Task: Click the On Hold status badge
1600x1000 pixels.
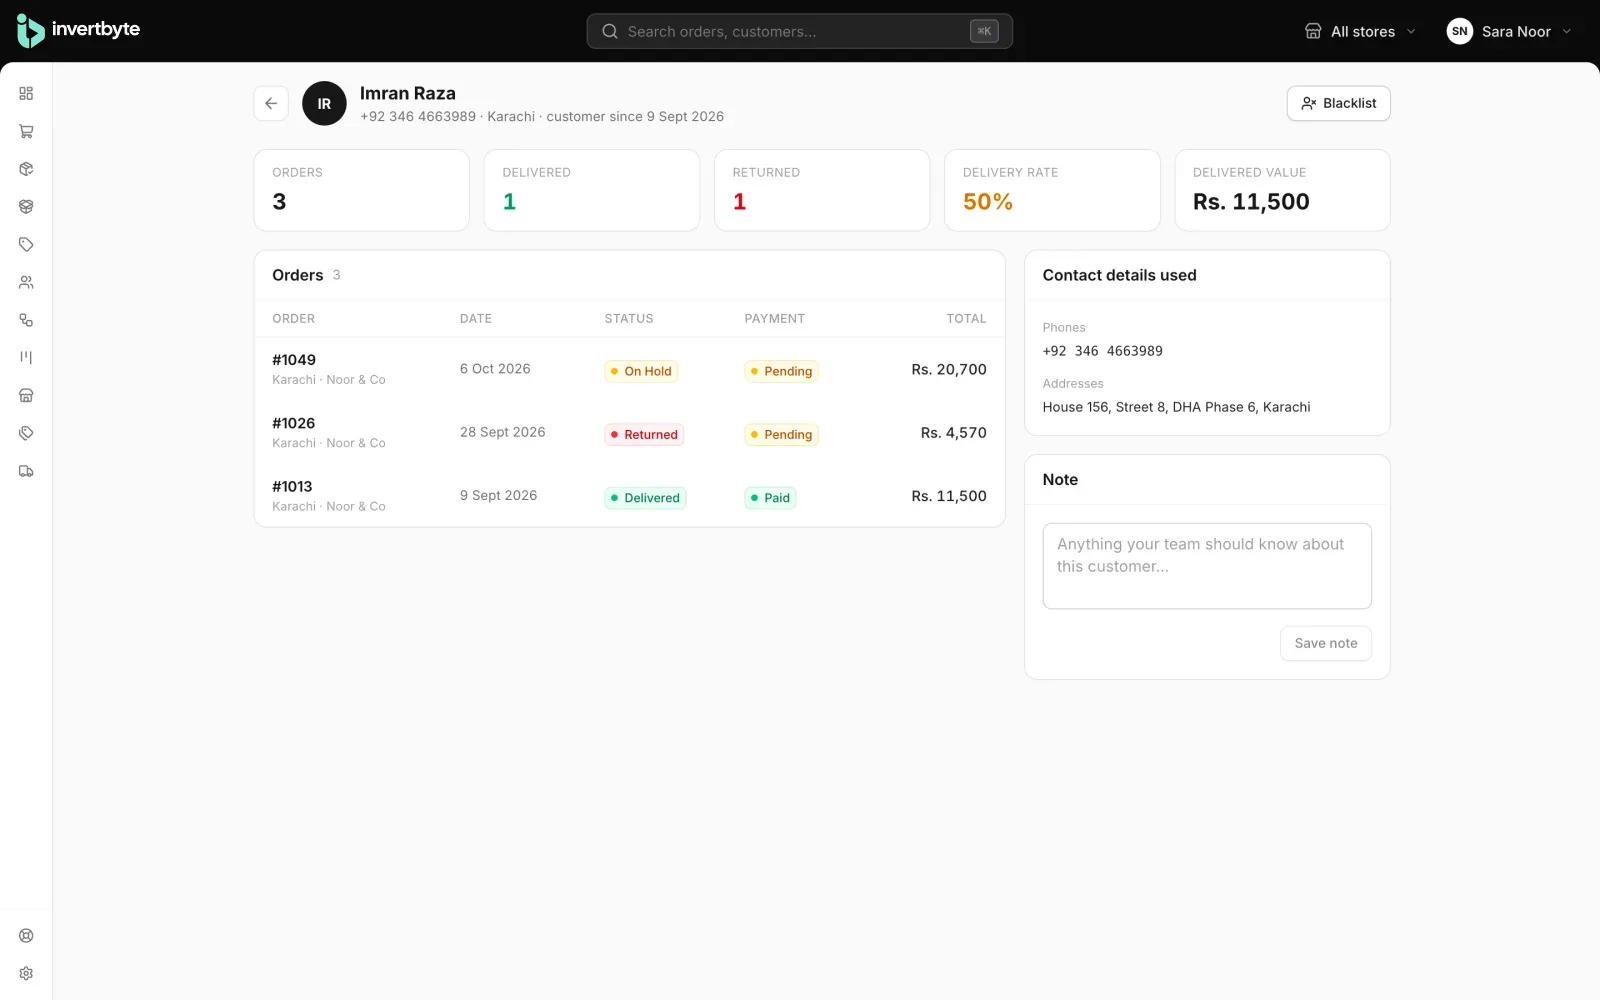Action: click(641, 371)
